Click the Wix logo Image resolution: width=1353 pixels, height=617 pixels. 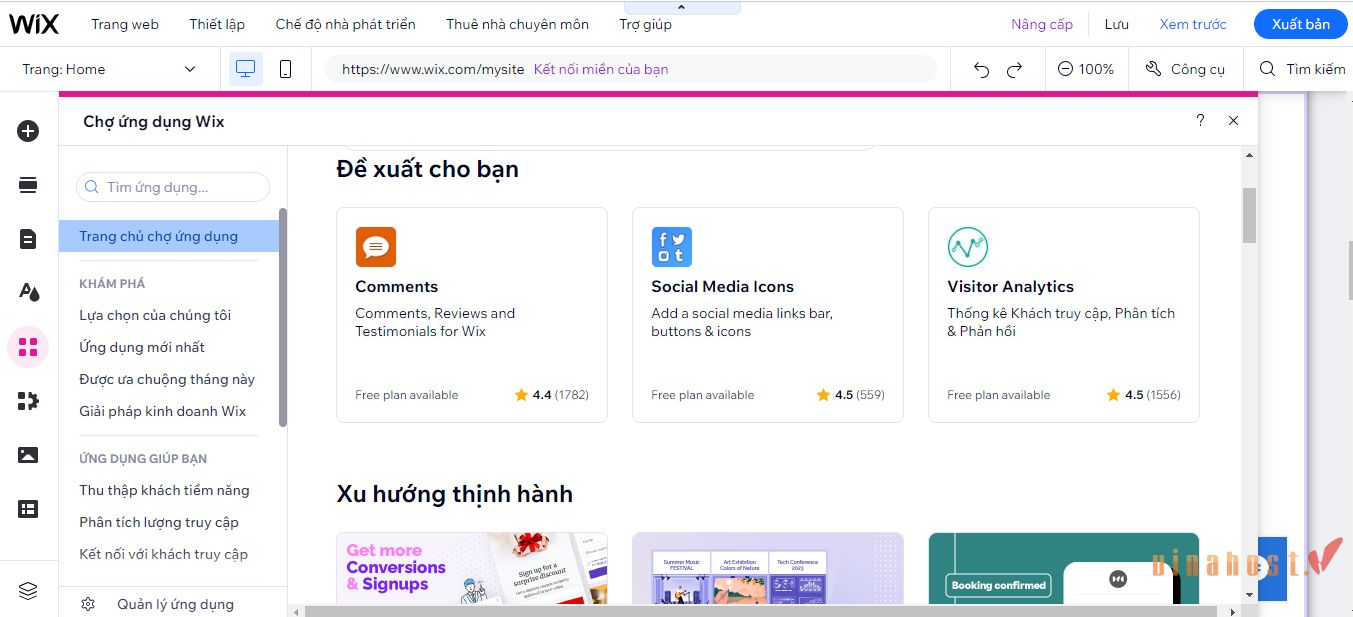[x=34, y=24]
